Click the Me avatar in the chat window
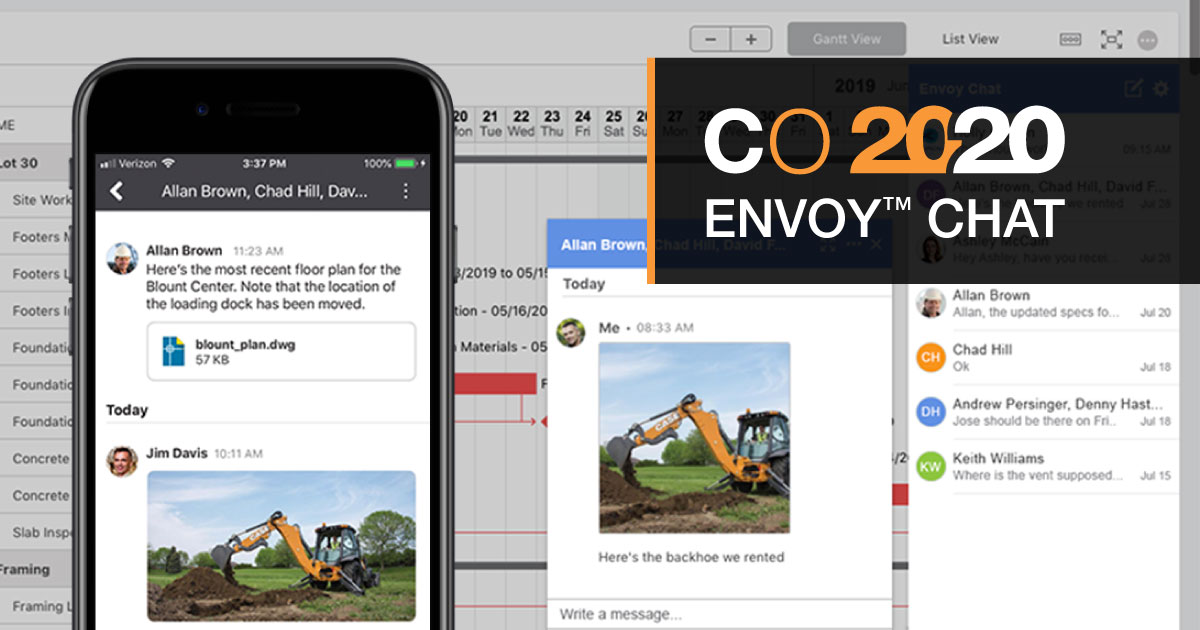The width and height of the screenshot is (1200, 630). [x=571, y=333]
